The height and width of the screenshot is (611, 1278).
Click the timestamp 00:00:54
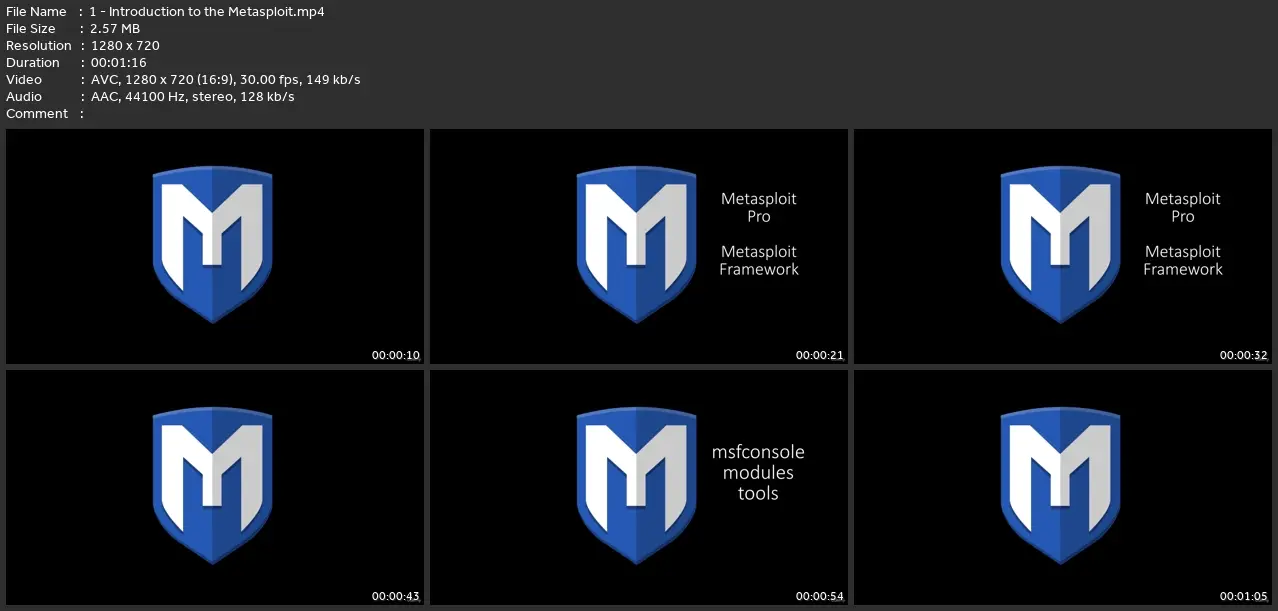[820, 596]
